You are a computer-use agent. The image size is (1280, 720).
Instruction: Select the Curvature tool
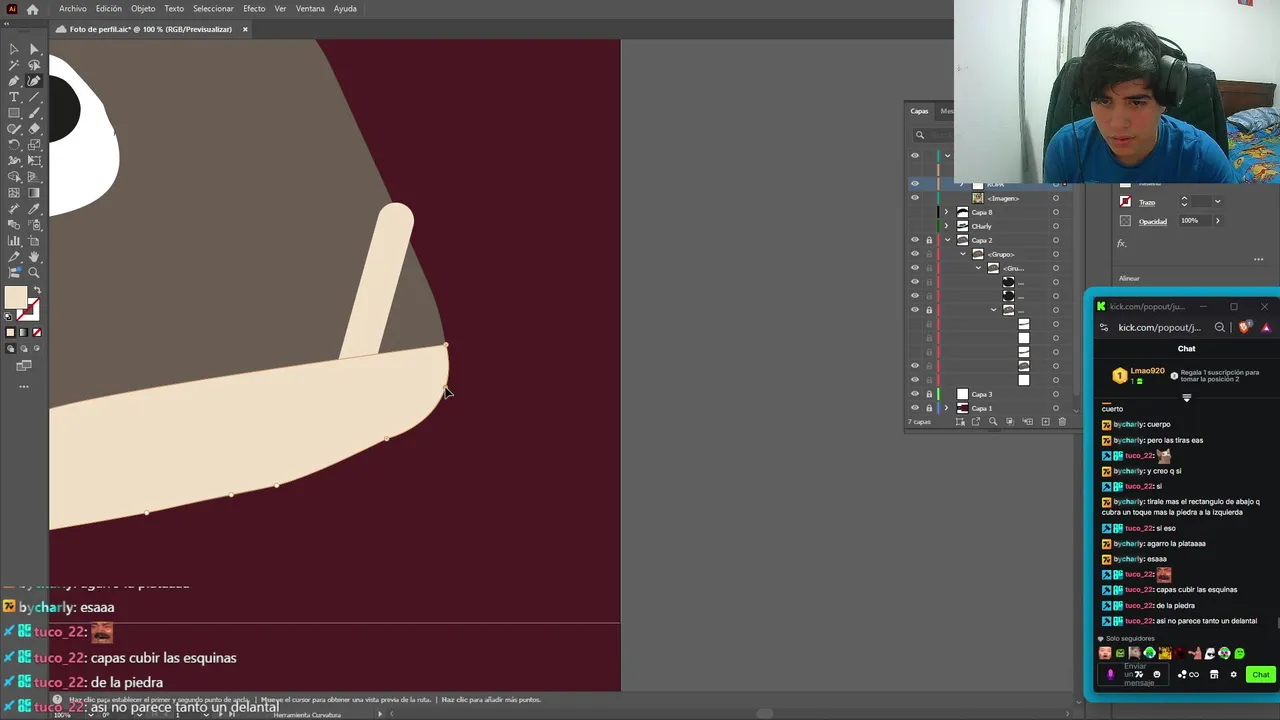click(x=34, y=81)
